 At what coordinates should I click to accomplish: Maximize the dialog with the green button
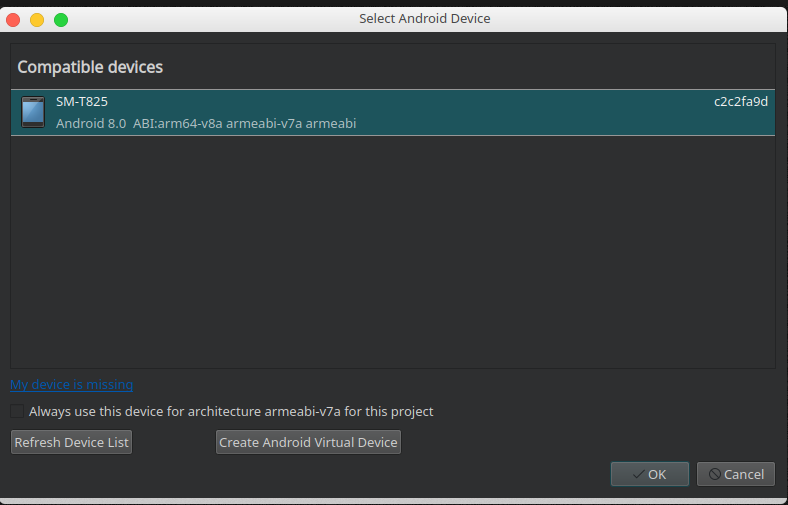pyautogui.click(x=60, y=19)
